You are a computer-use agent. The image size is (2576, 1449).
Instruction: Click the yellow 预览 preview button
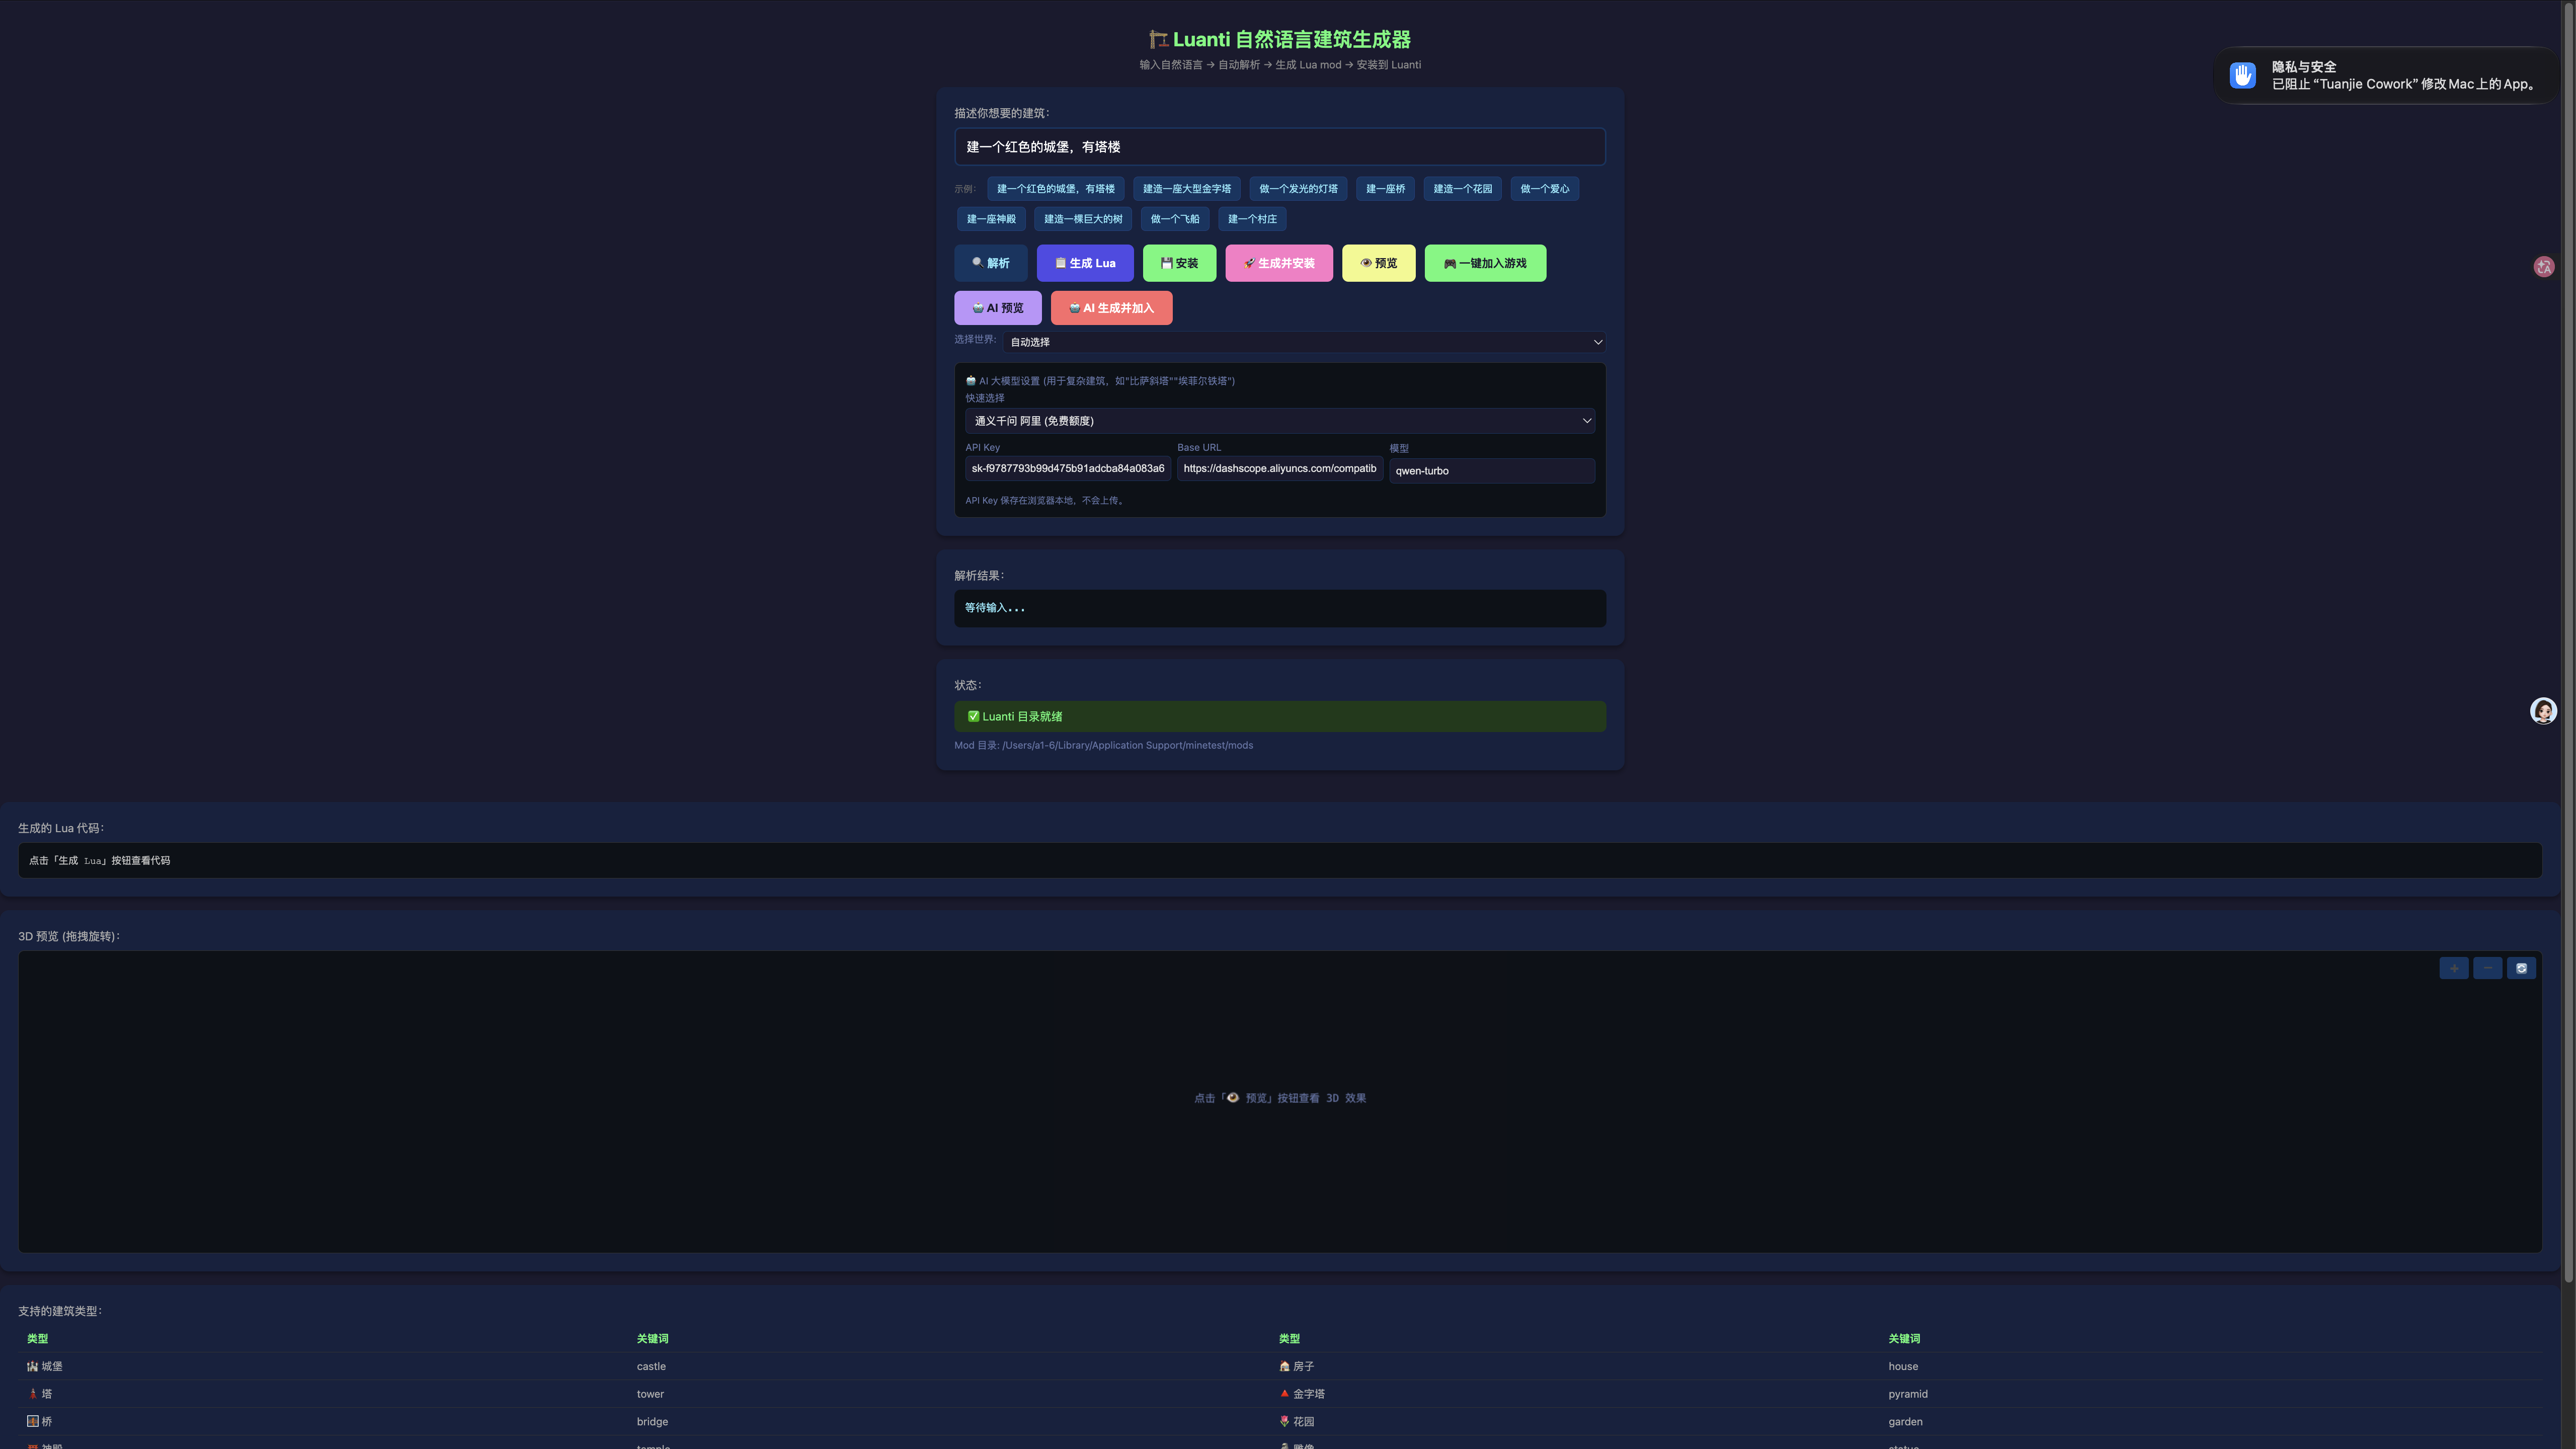pyautogui.click(x=1378, y=263)
